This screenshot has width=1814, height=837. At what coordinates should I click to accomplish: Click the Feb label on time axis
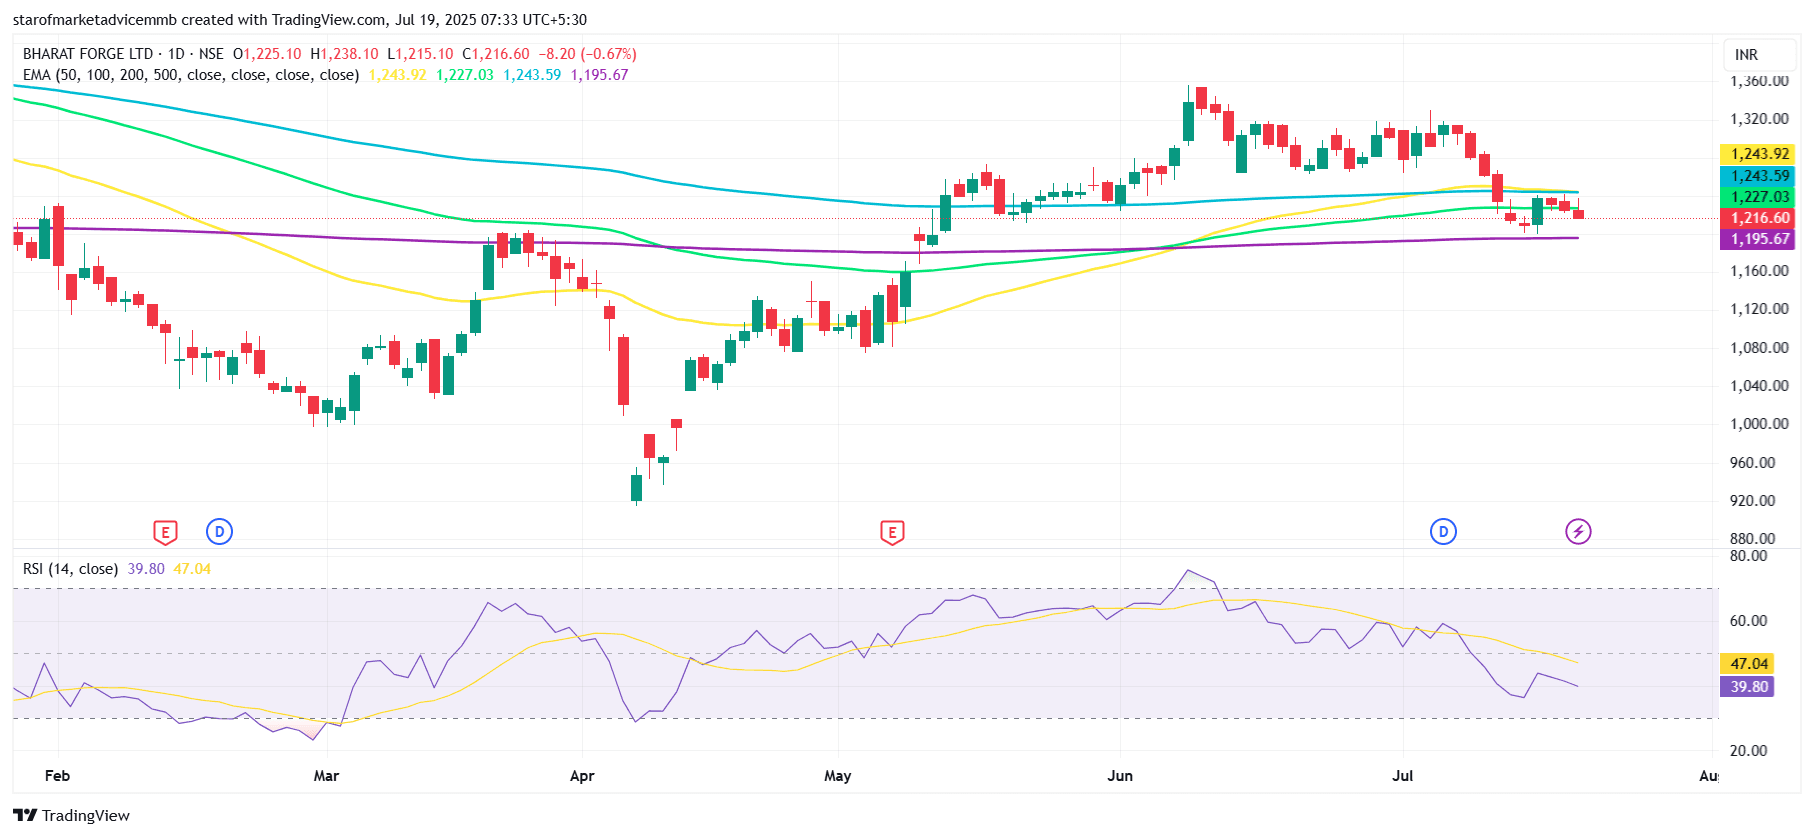58,776
